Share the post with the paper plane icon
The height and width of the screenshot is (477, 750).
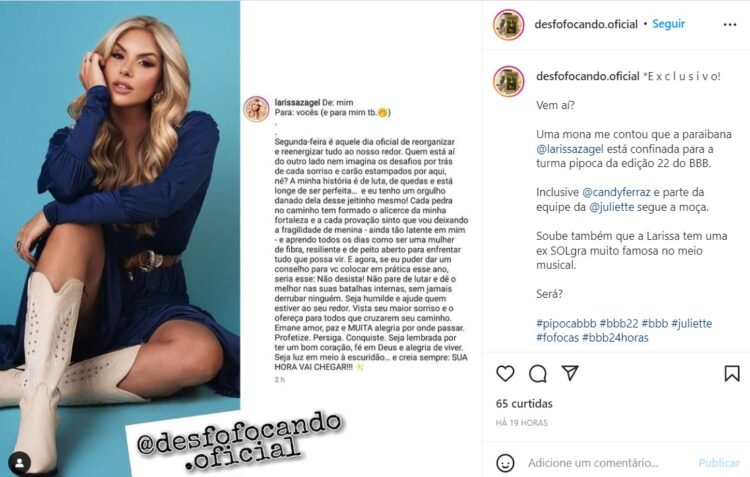pyautogui.click(x=570, y=373)
